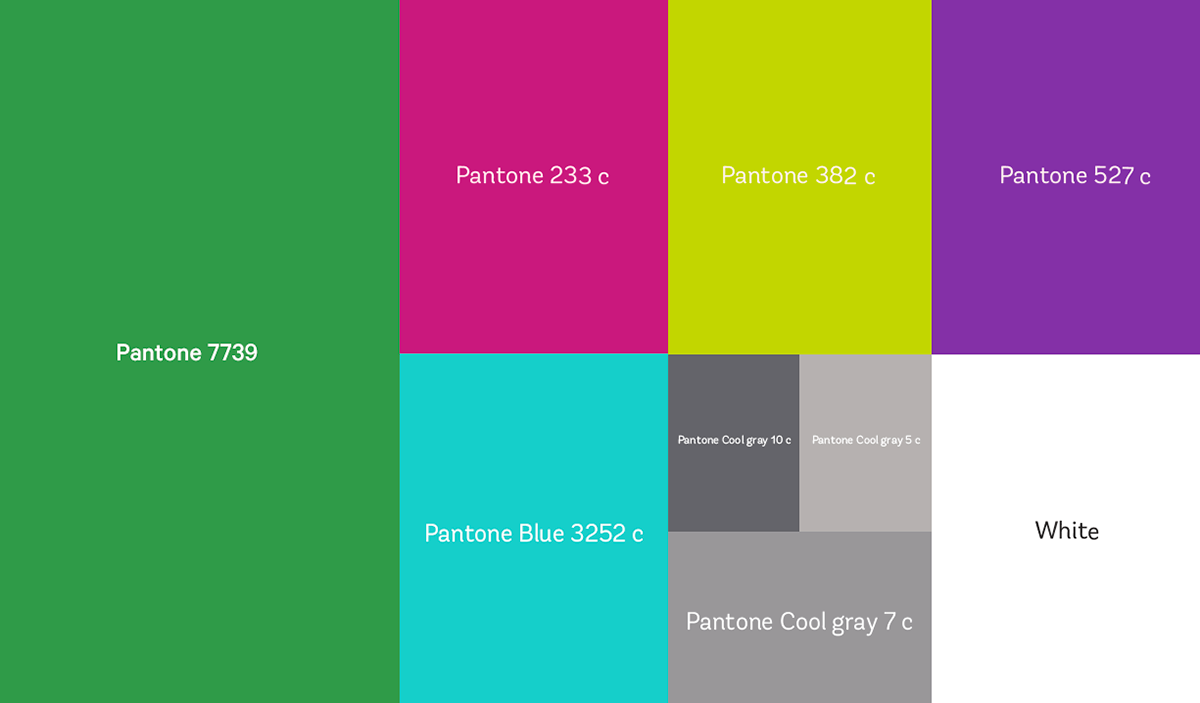
Task: Pick the White swatch
Action: tap(1066, 528)
